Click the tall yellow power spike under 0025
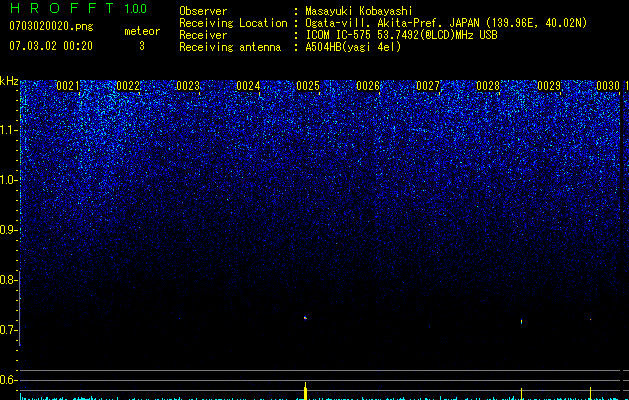 tap(305, 391)
